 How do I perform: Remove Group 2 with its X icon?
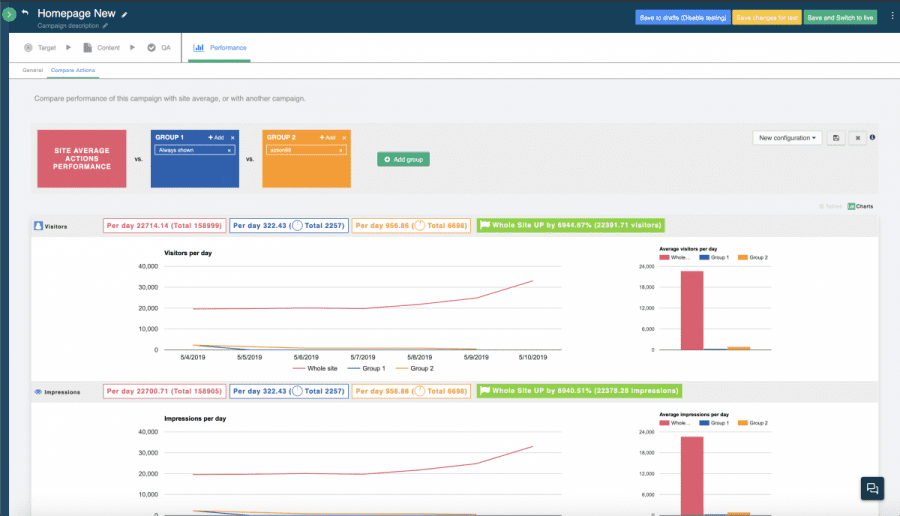point(344,137)
